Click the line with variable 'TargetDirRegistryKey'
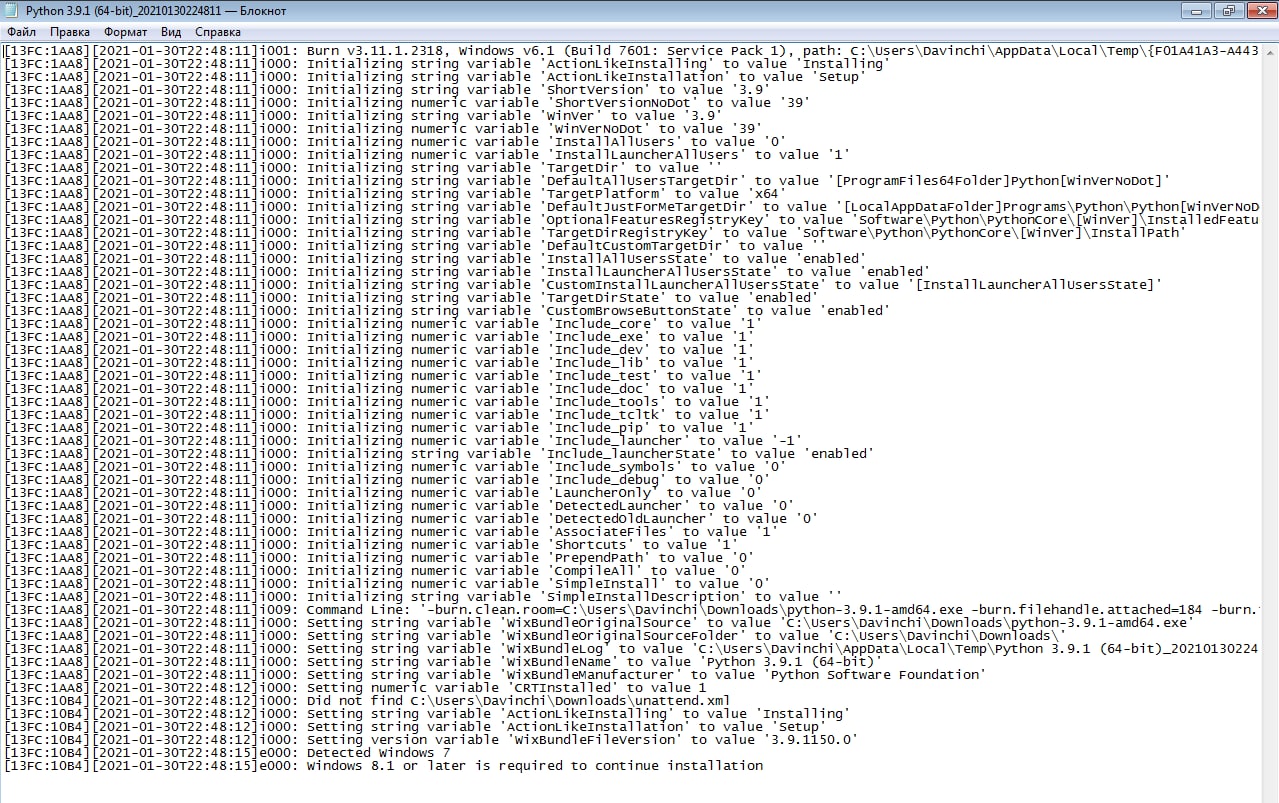The height and width of the screenshot is (803, 1279). point(595,232)
